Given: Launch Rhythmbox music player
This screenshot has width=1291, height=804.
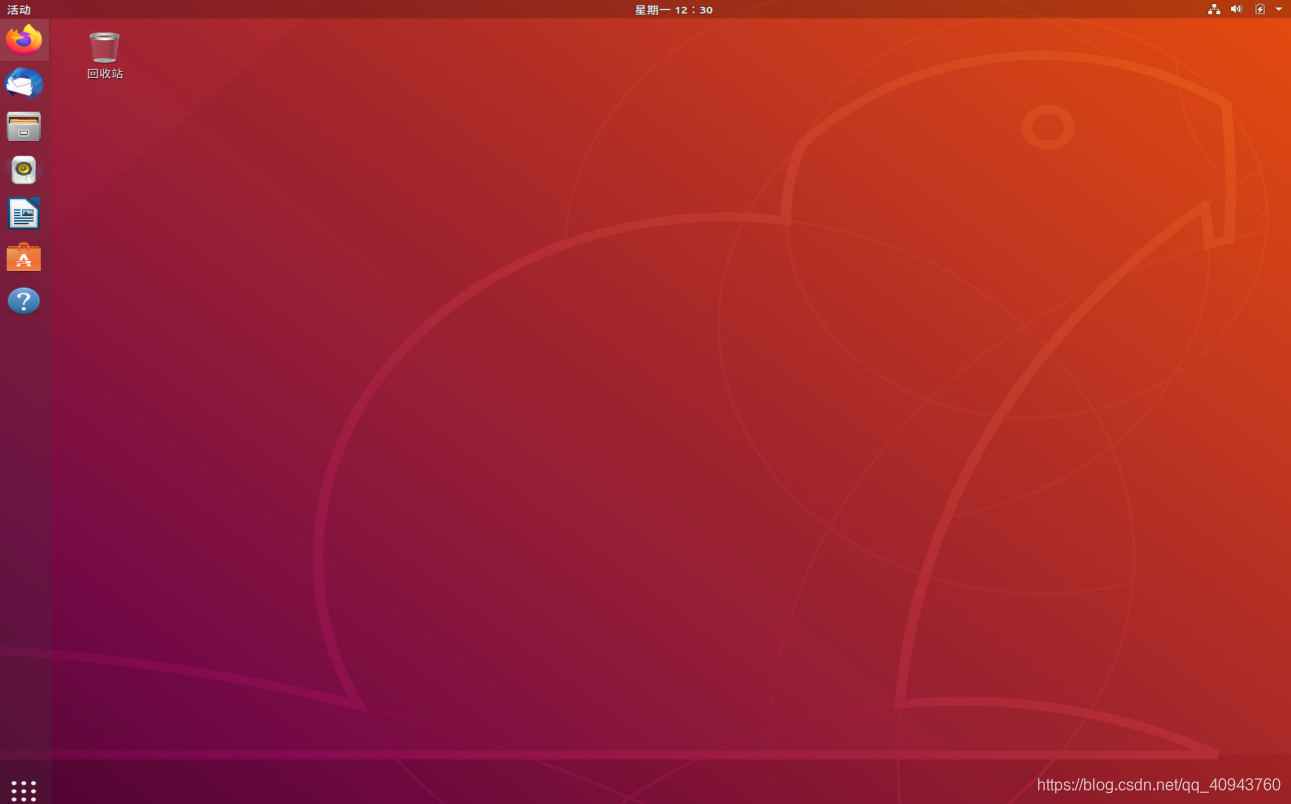Looking at the screenshot, I should point(24,170).
